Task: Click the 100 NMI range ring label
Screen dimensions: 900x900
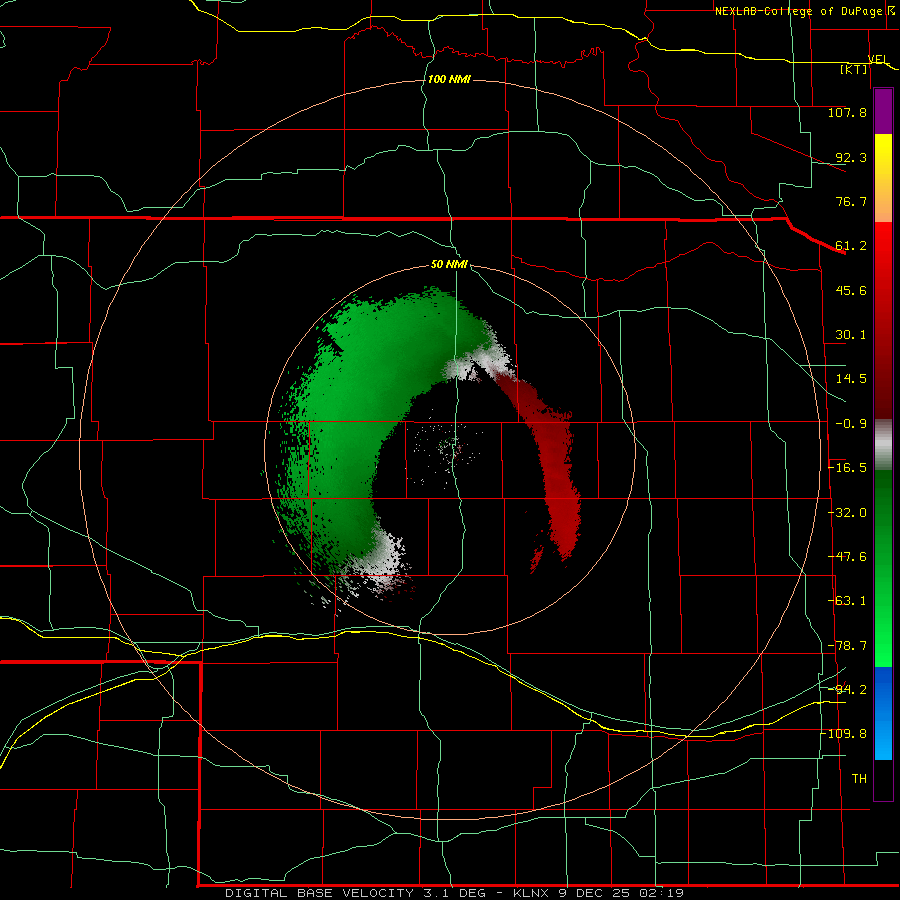Action: tap(449, 79)
